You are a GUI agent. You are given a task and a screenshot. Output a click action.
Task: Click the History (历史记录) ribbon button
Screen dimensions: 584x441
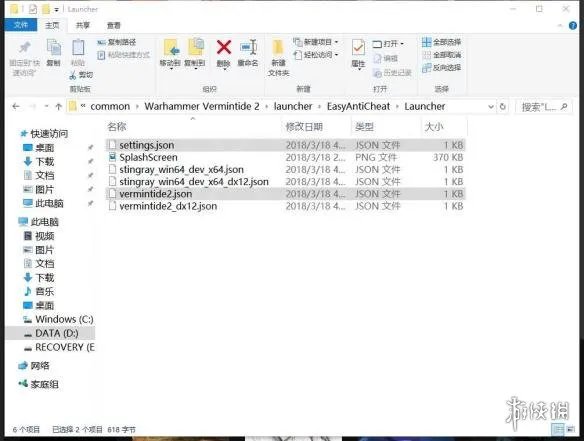[x=392, y=73]
